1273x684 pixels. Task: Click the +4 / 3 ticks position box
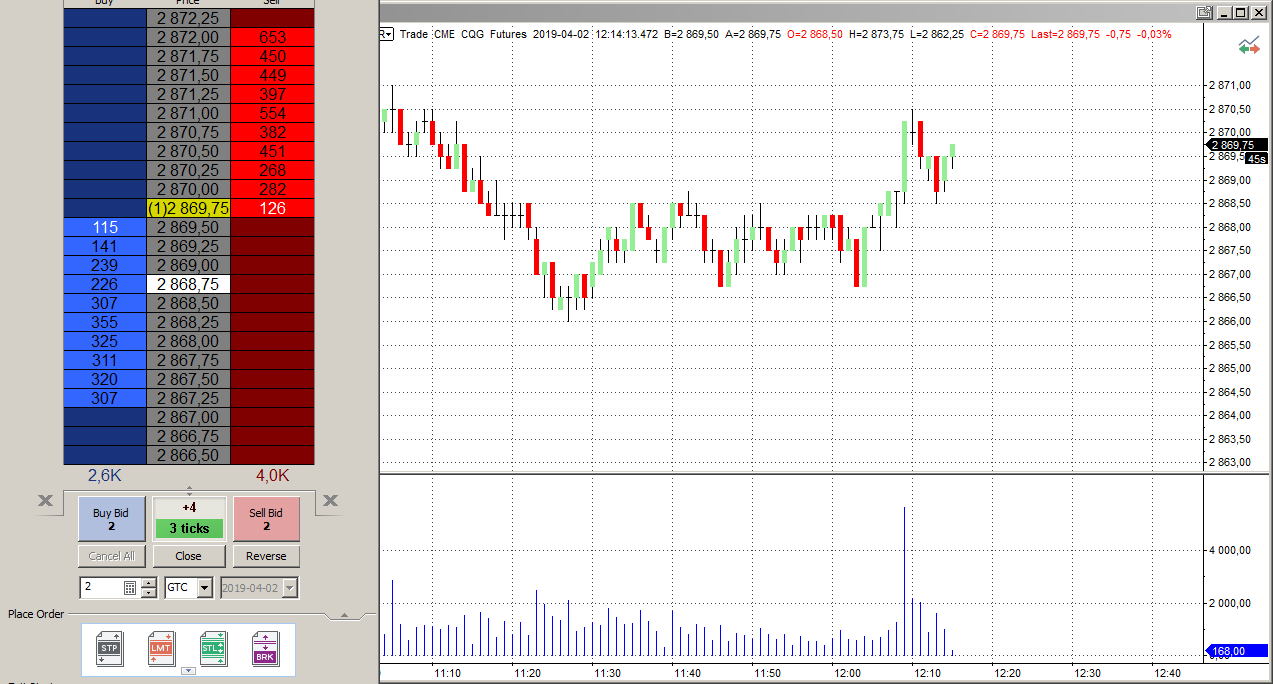(188, 519)
